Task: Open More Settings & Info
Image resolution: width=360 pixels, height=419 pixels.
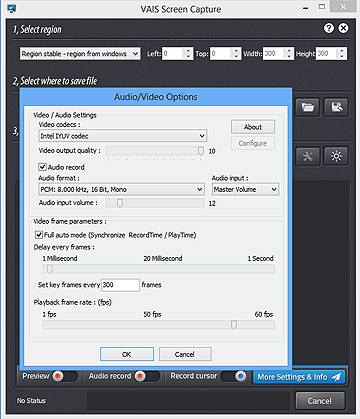Action: point(299,377)
